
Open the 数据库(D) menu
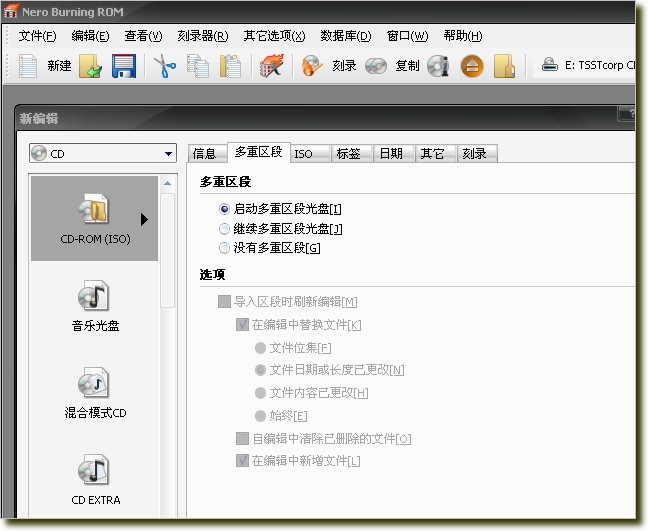[x=346, y=36]
